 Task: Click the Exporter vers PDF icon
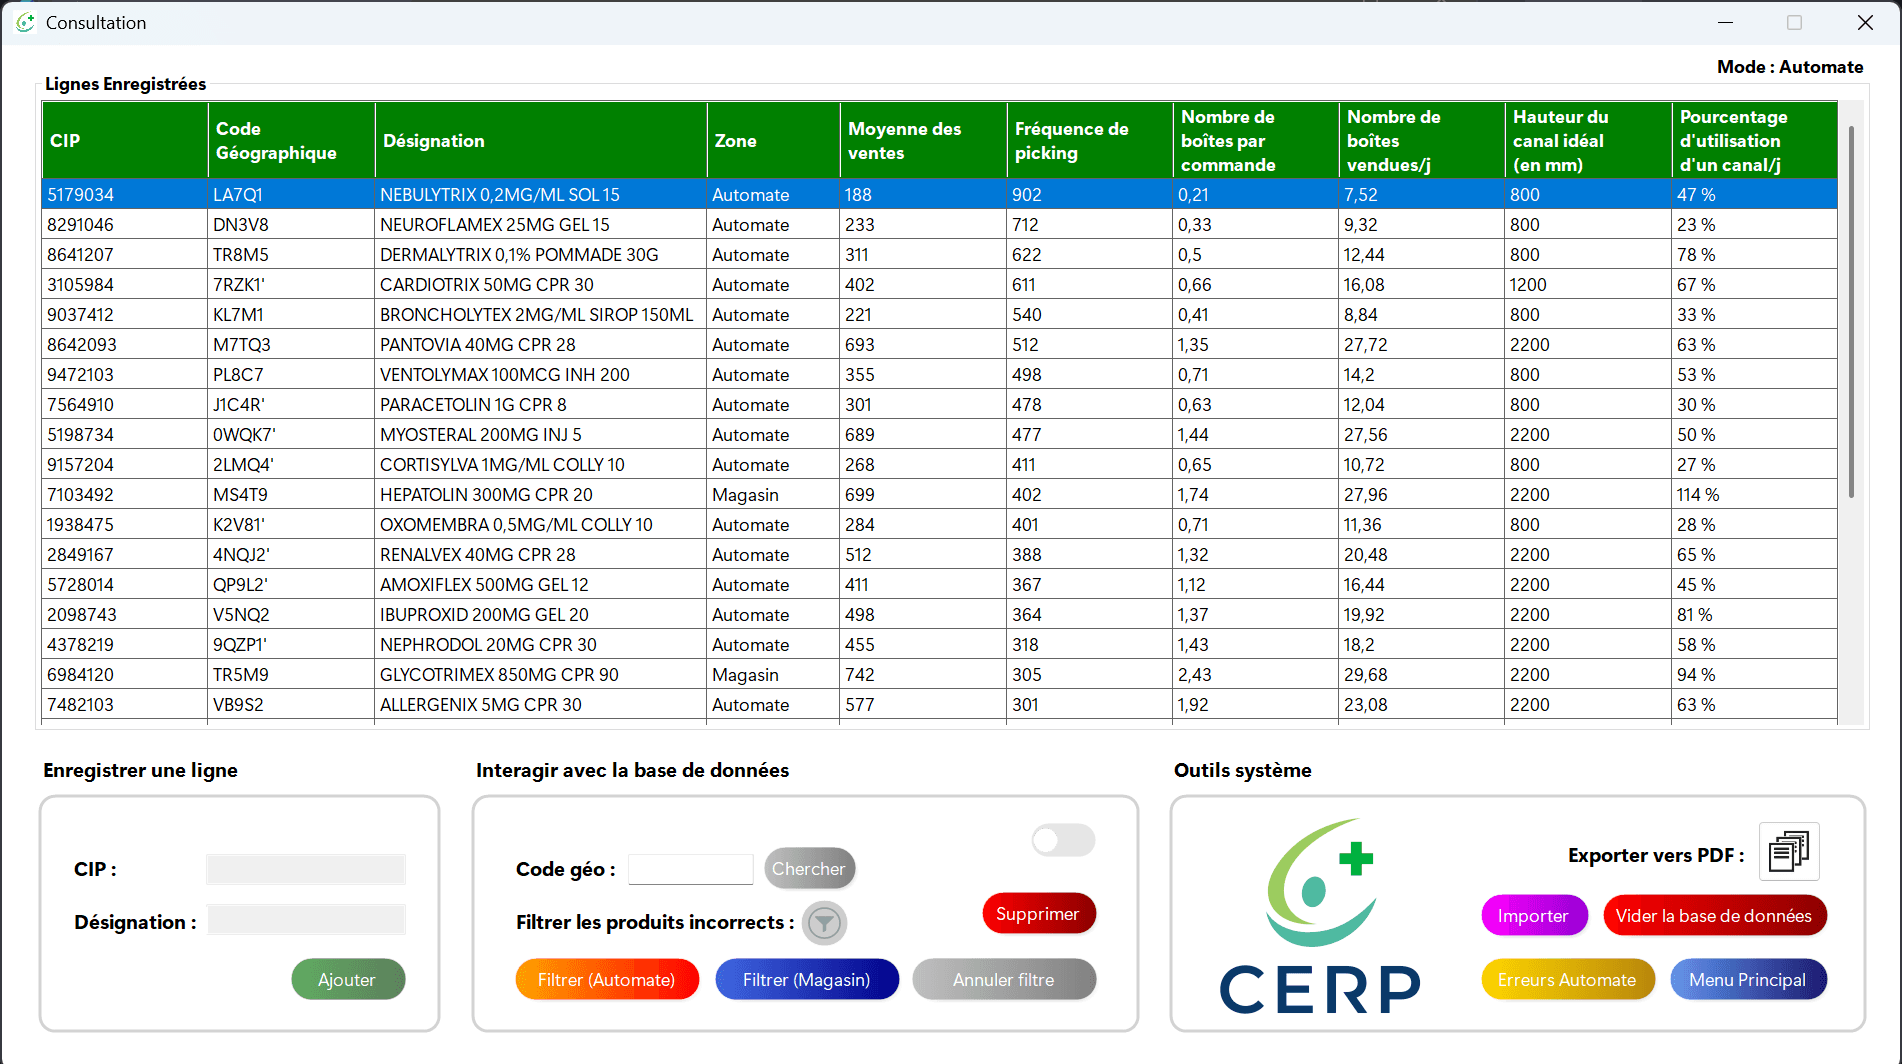(x=1789, y=851)
